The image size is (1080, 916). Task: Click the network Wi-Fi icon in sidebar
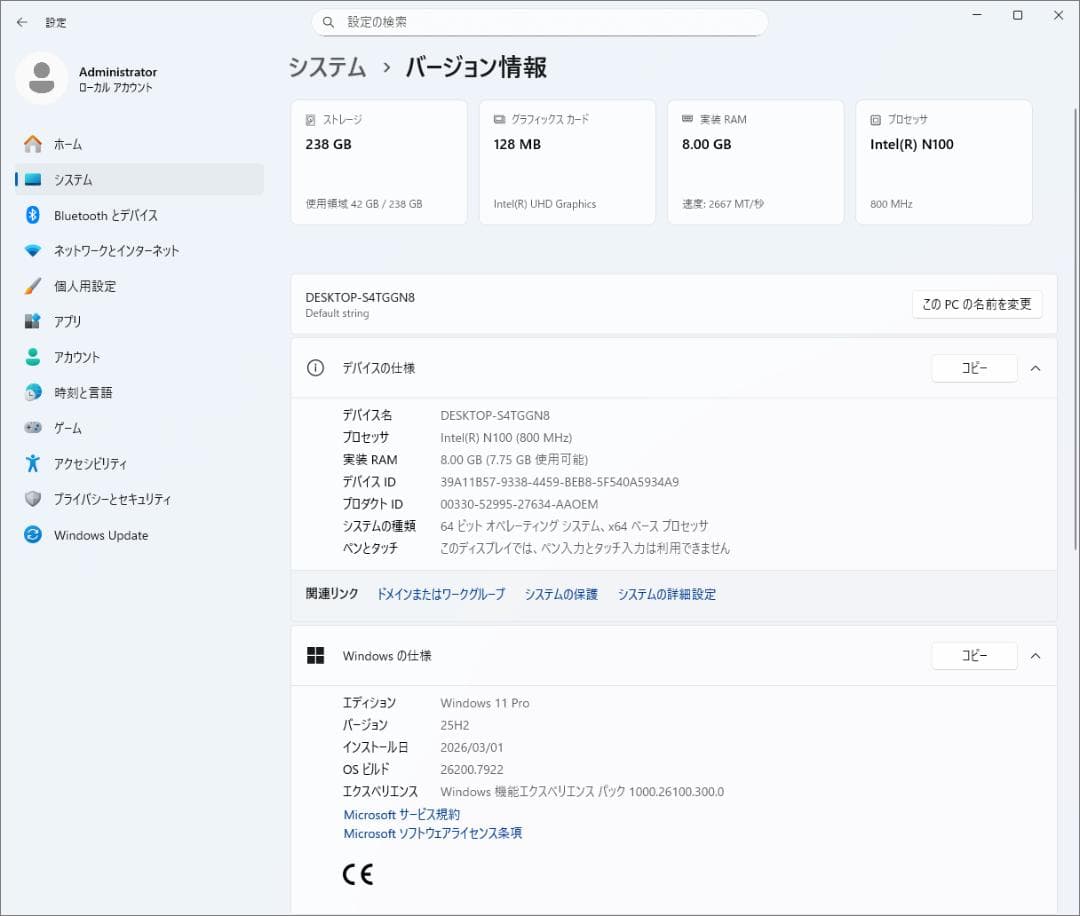coord(32,251)
